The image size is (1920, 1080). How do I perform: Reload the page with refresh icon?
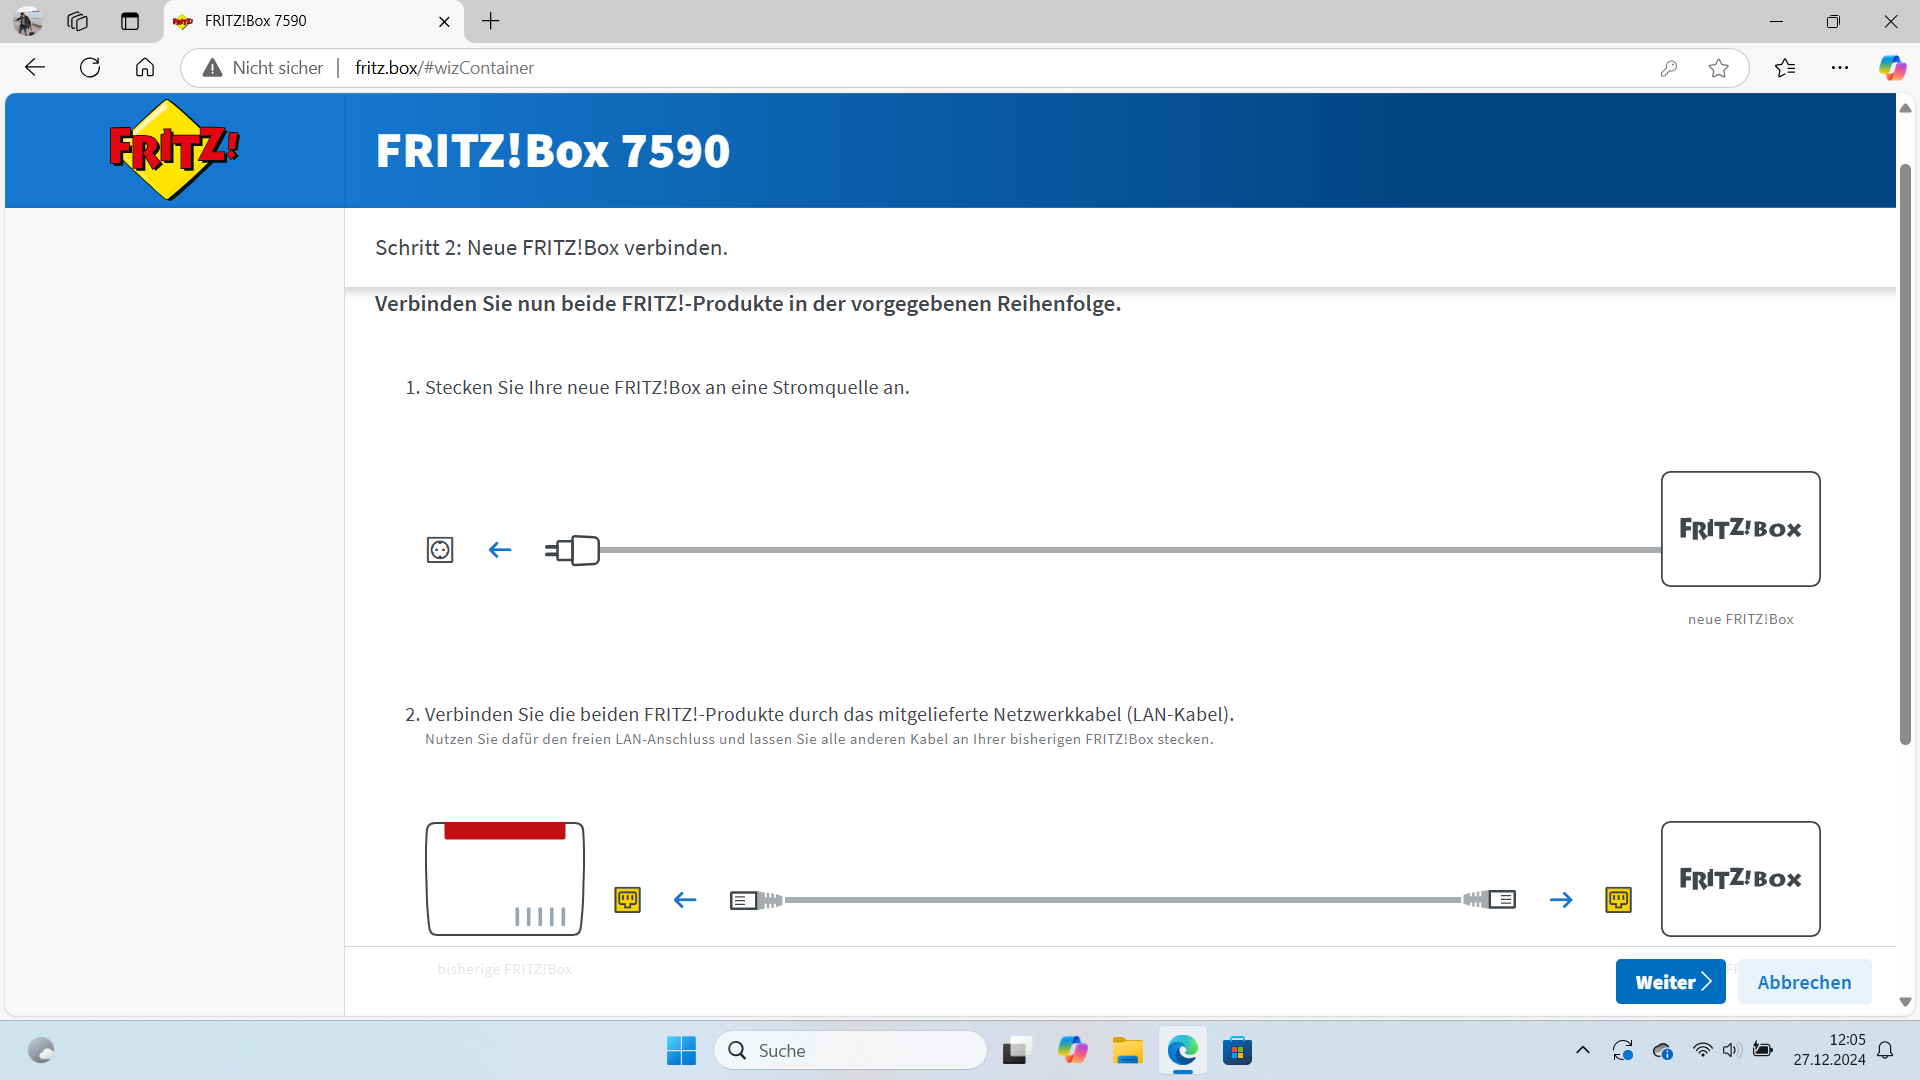90,68
